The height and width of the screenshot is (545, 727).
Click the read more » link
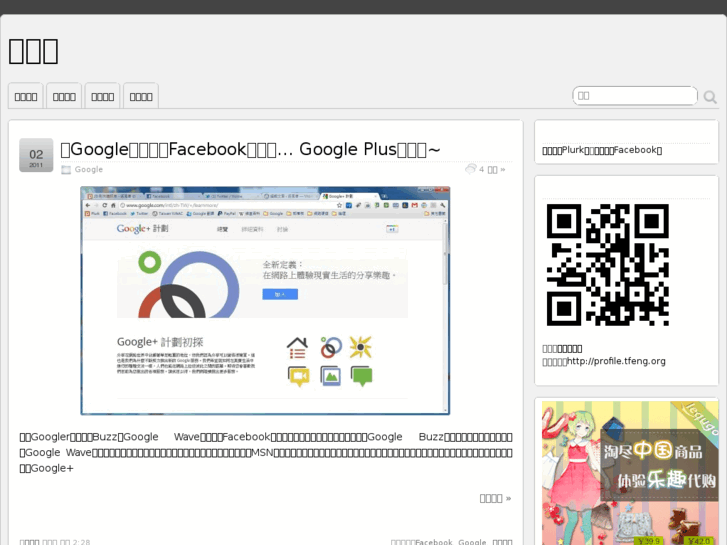tap(495, 498)
